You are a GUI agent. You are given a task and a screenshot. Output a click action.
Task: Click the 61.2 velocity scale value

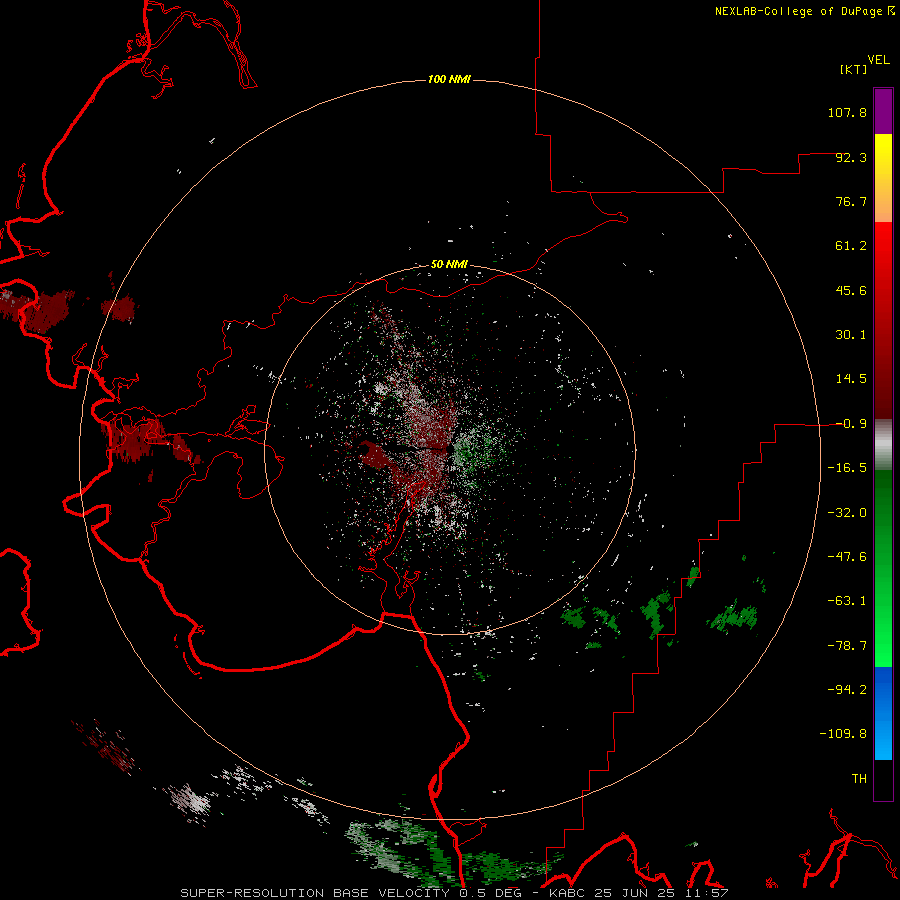pyautogui.click(x=851, y=246)
